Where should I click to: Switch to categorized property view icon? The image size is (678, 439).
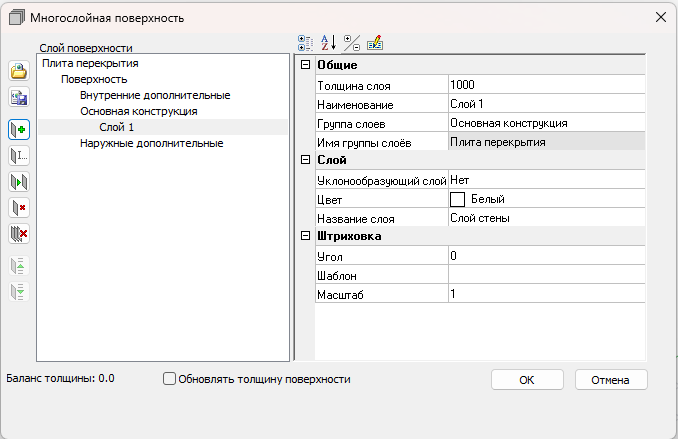306,43
